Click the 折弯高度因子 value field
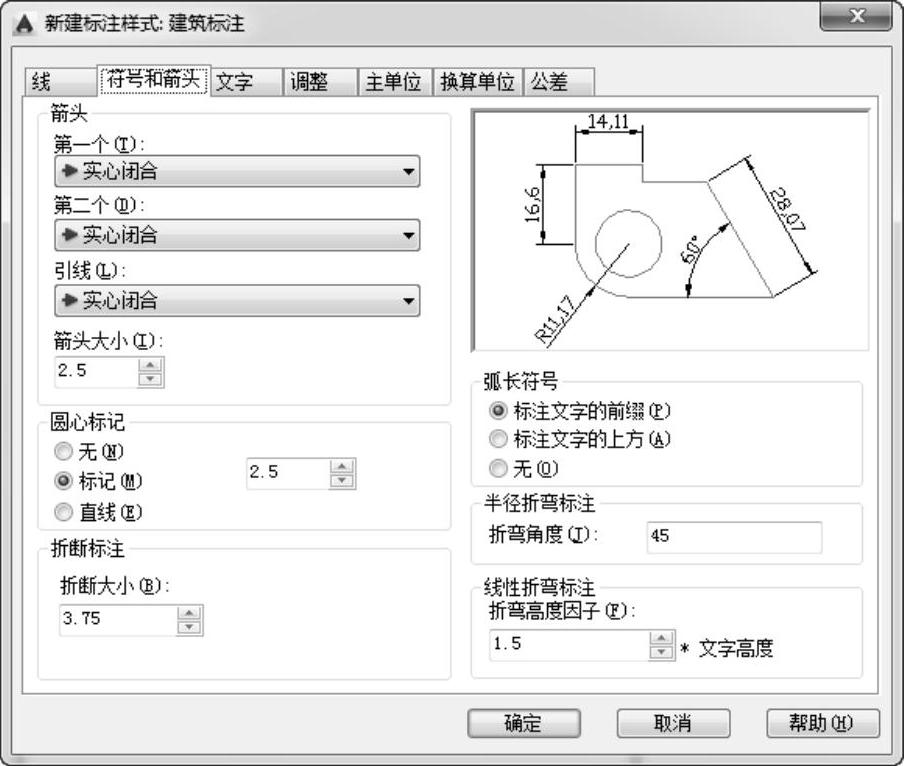Image resolution: width=904 pixels, height=766 pixels. click(x=569, y=645)
